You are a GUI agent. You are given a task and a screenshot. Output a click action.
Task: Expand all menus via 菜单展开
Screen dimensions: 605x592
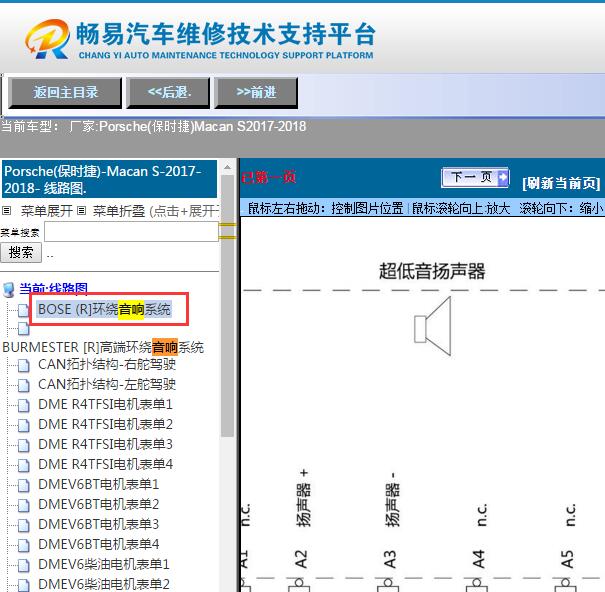coord(46,211)
